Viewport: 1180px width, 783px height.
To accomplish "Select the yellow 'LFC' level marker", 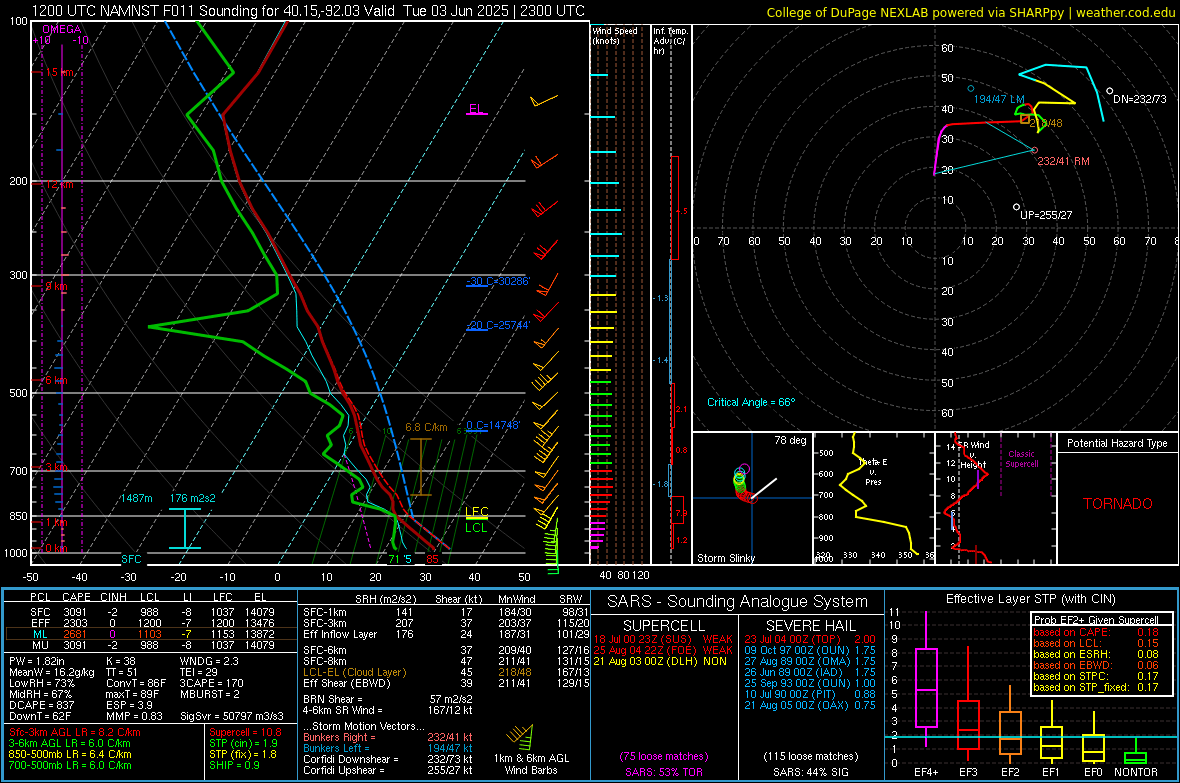I will (x=476, y=511).
